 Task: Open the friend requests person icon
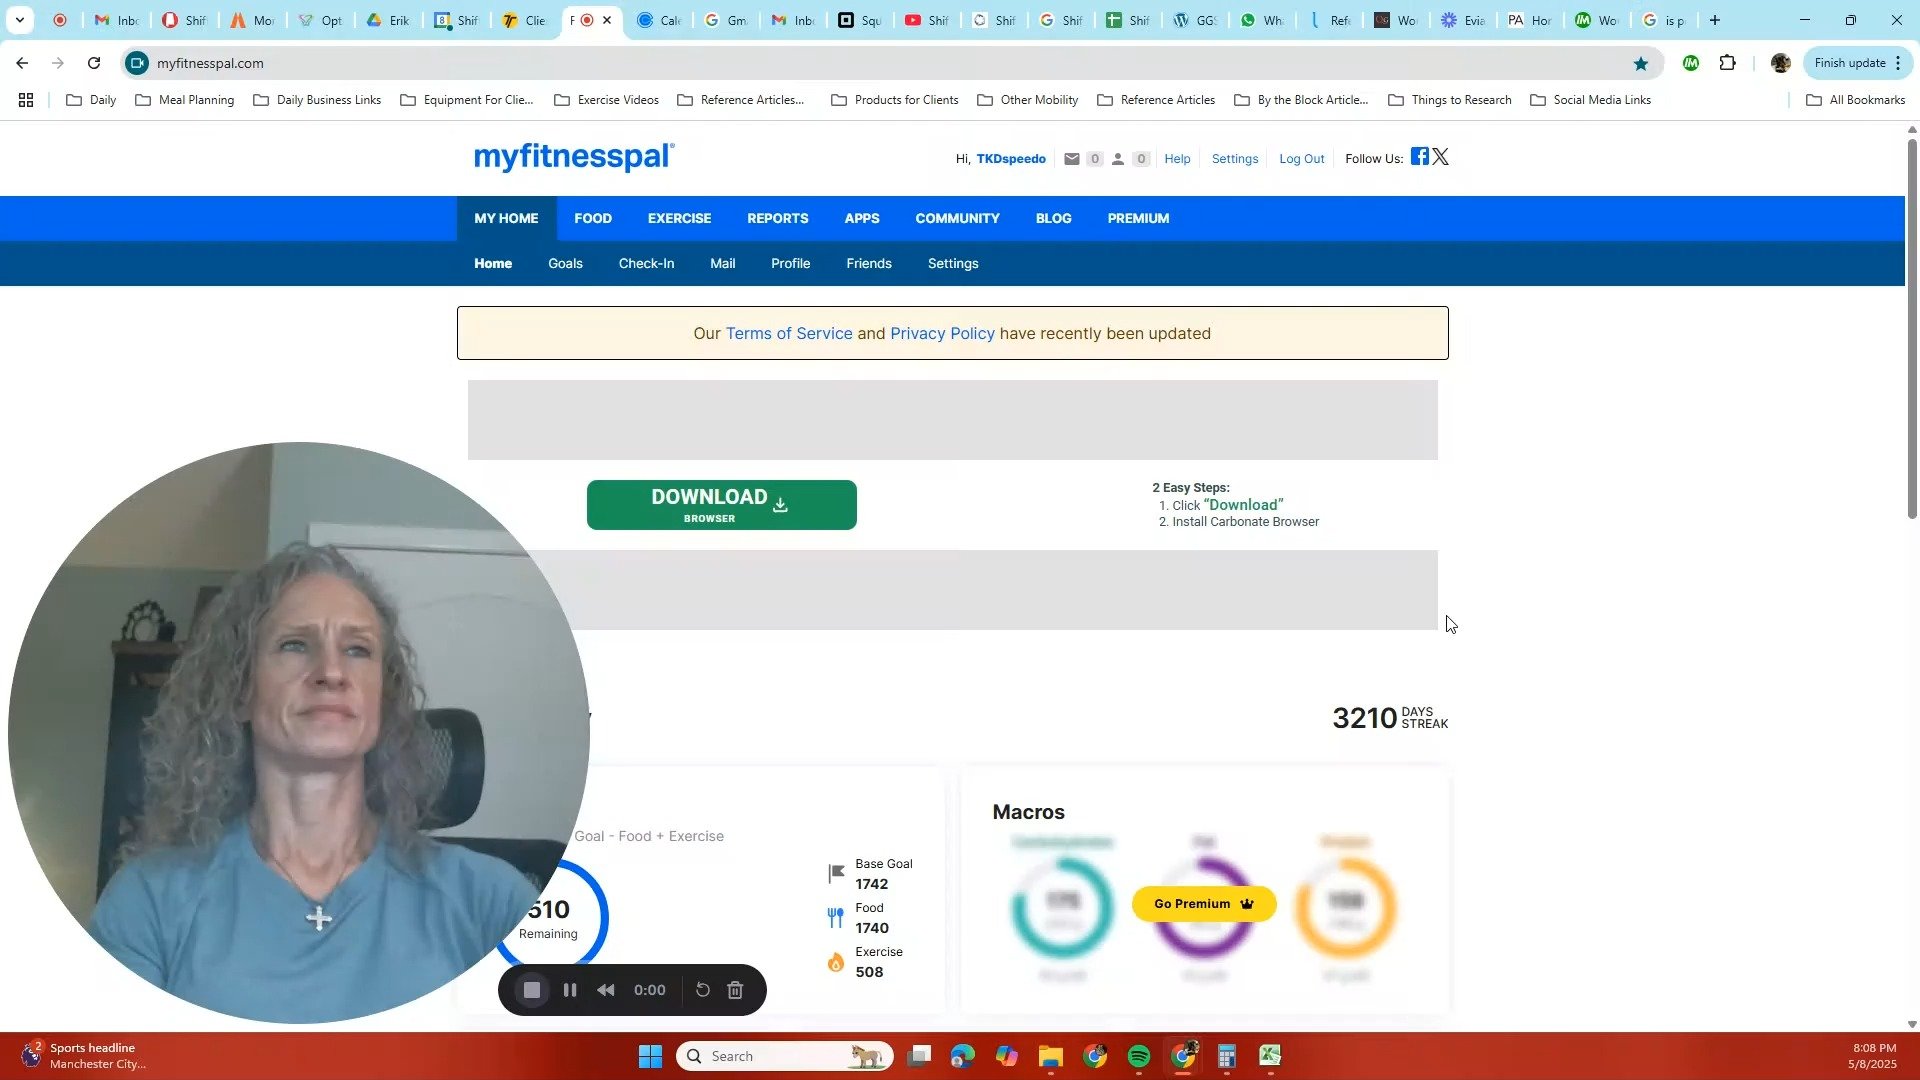[x=1118, y=159]
